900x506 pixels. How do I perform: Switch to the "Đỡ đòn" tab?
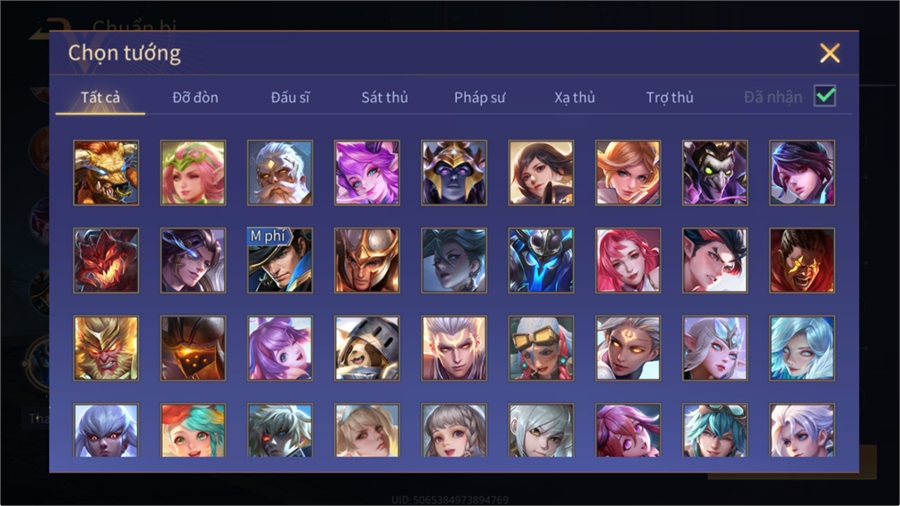(x=195, y=98)
